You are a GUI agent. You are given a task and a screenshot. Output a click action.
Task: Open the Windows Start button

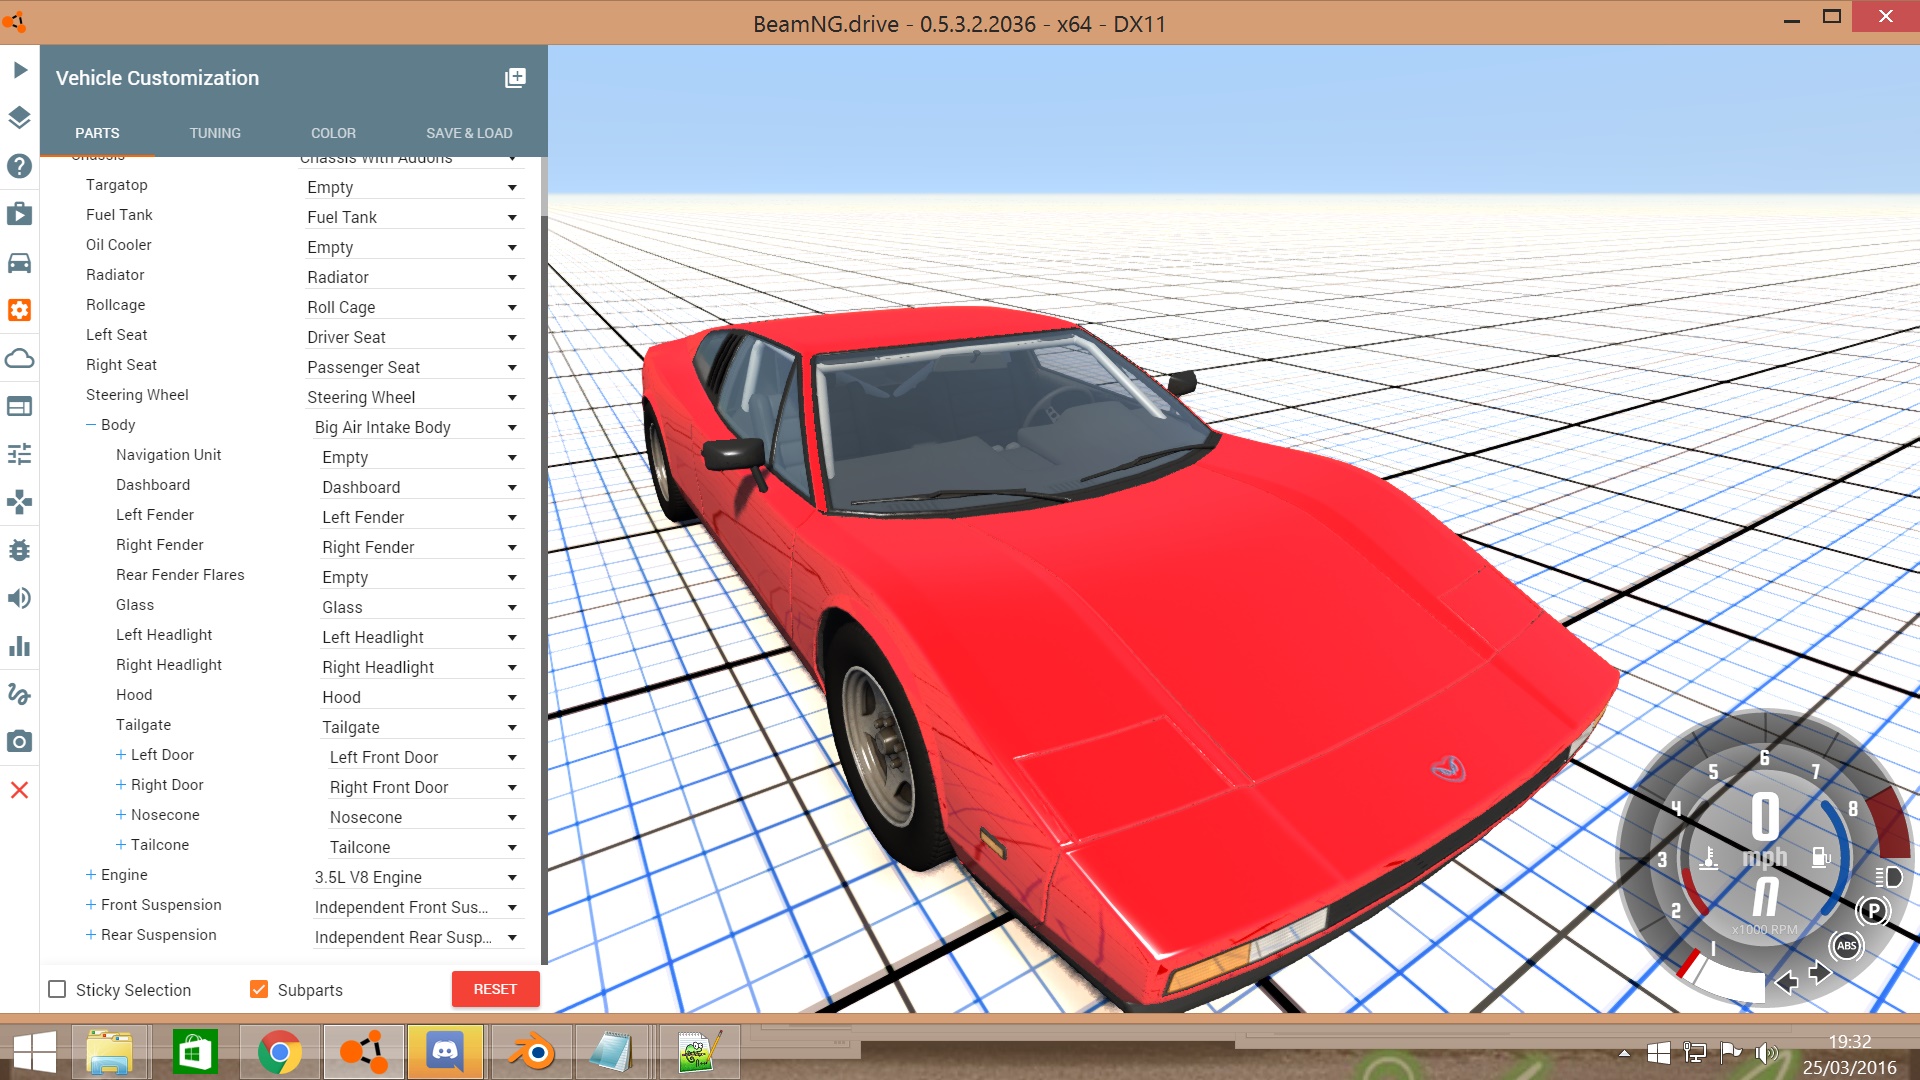[35, 1052]
